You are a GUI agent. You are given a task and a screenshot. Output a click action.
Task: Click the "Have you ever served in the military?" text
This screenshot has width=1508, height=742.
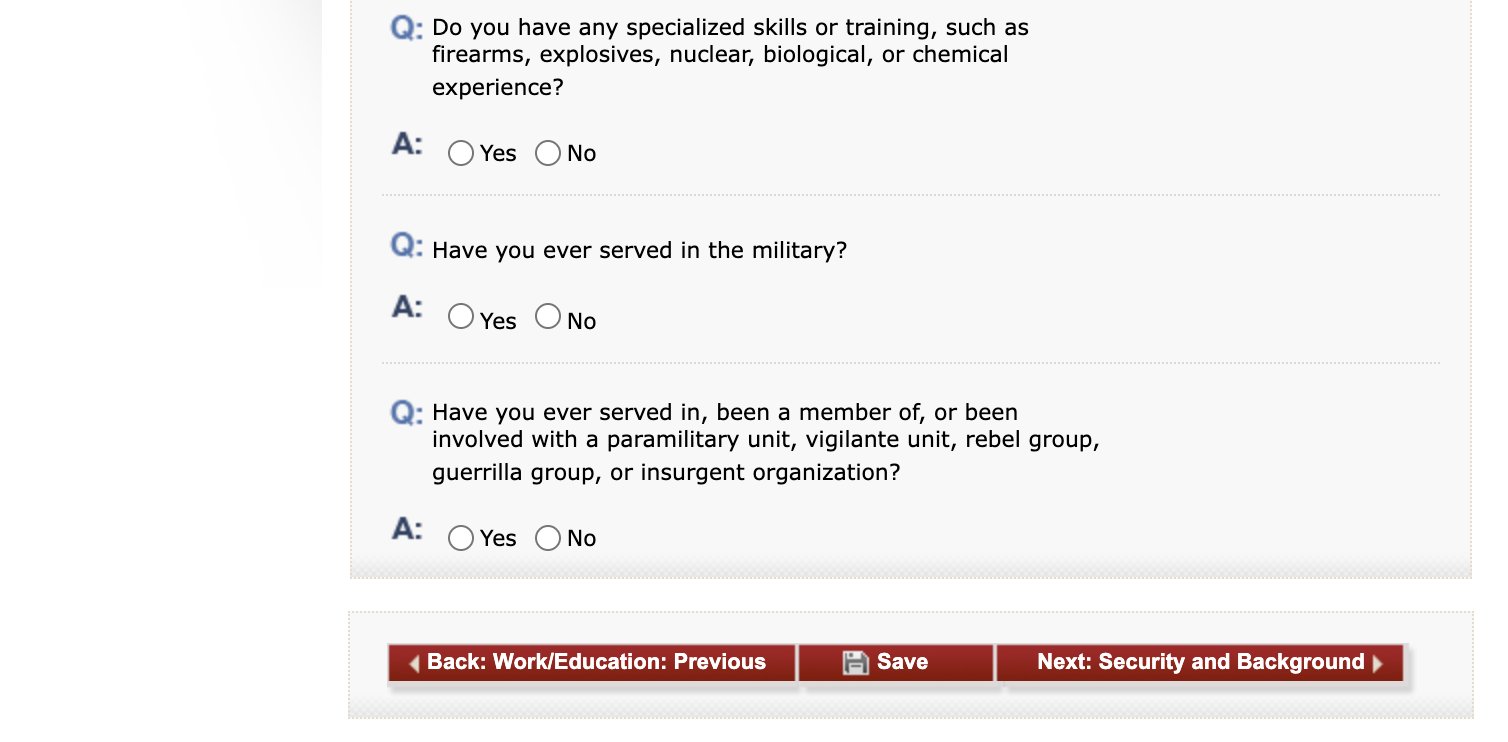640,250
